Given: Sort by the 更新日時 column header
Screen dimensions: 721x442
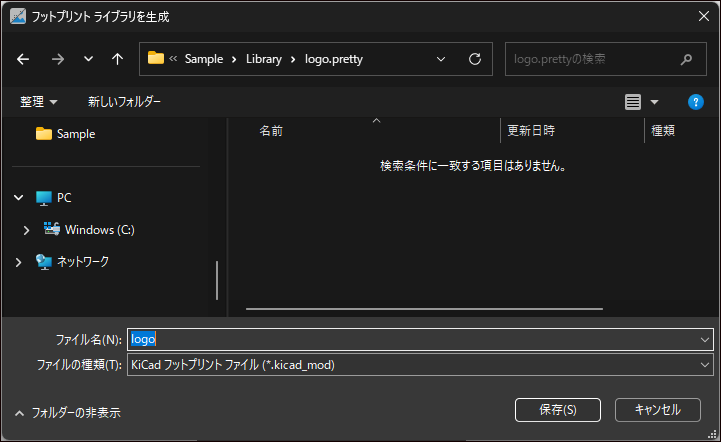Looking at the screenshot, I should tap(531, 131).
